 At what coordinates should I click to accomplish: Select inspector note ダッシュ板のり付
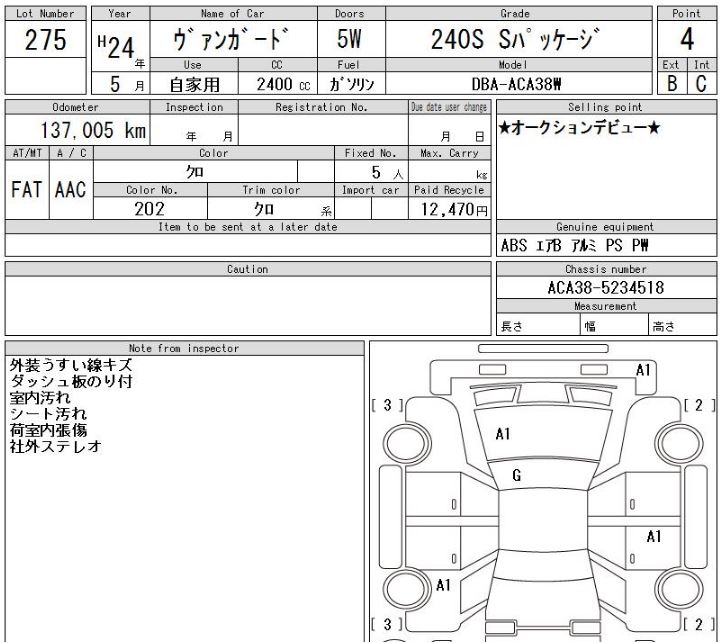click(x=71, y=381)
